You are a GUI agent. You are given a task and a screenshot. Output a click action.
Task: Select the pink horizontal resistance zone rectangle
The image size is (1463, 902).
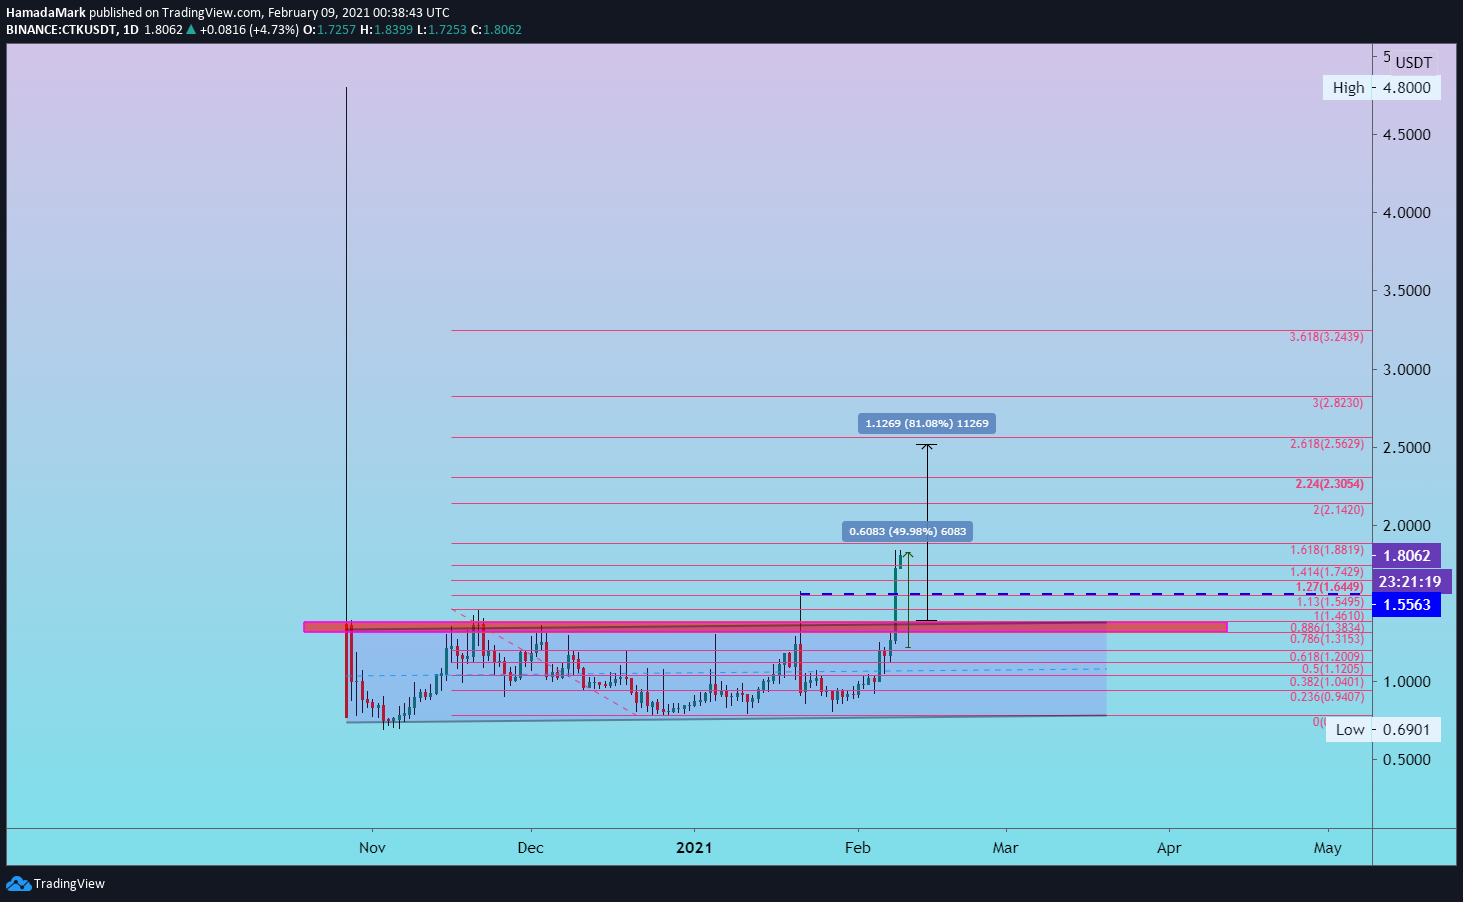pyautogui.click(x=765, y=627)
